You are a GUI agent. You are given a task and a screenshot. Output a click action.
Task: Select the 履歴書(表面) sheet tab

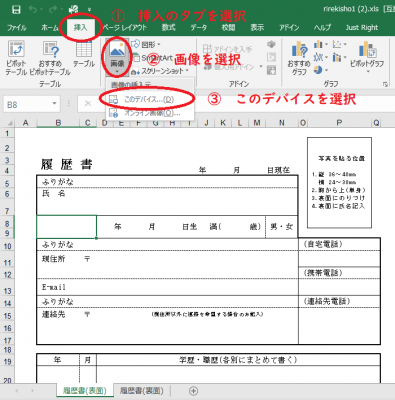click(85, 391)
